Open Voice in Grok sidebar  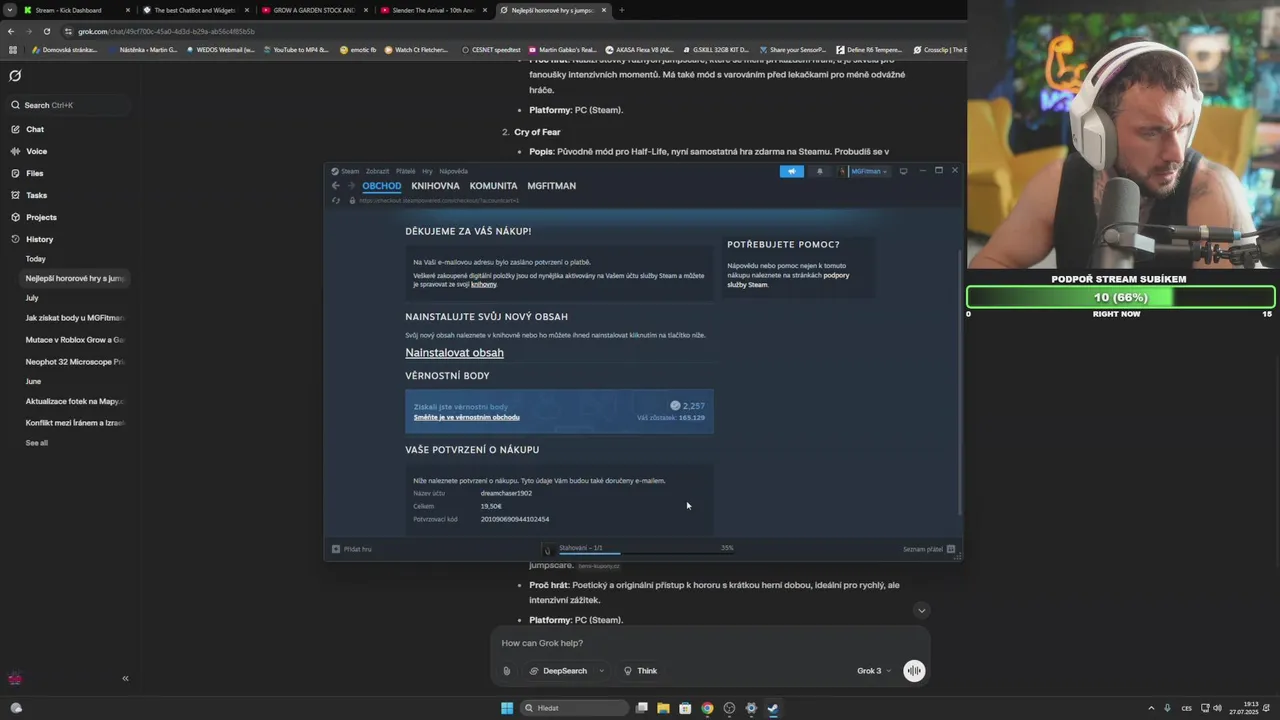[x=36, y=151]
